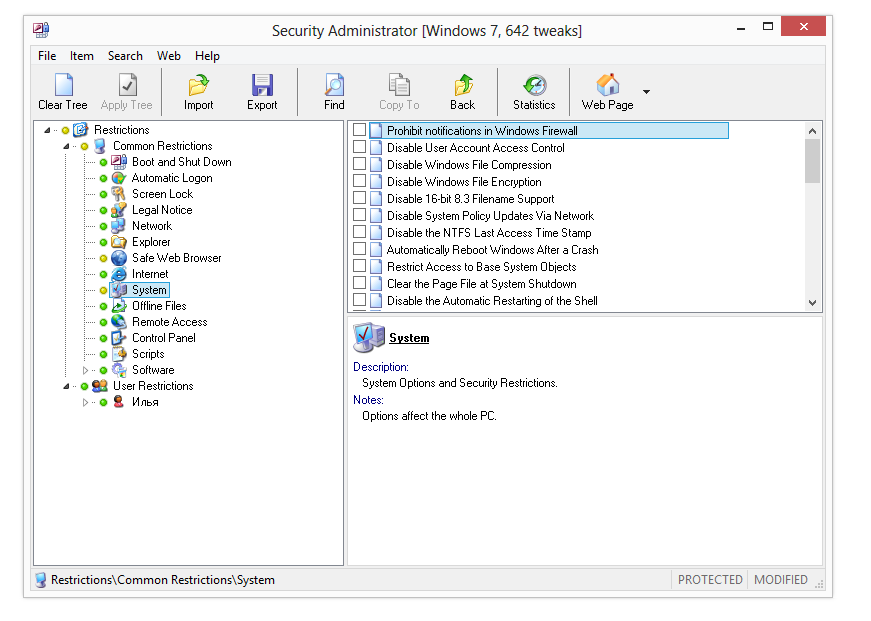Check Clear the Page File at System Shutdown box

(x=359, y=283)
